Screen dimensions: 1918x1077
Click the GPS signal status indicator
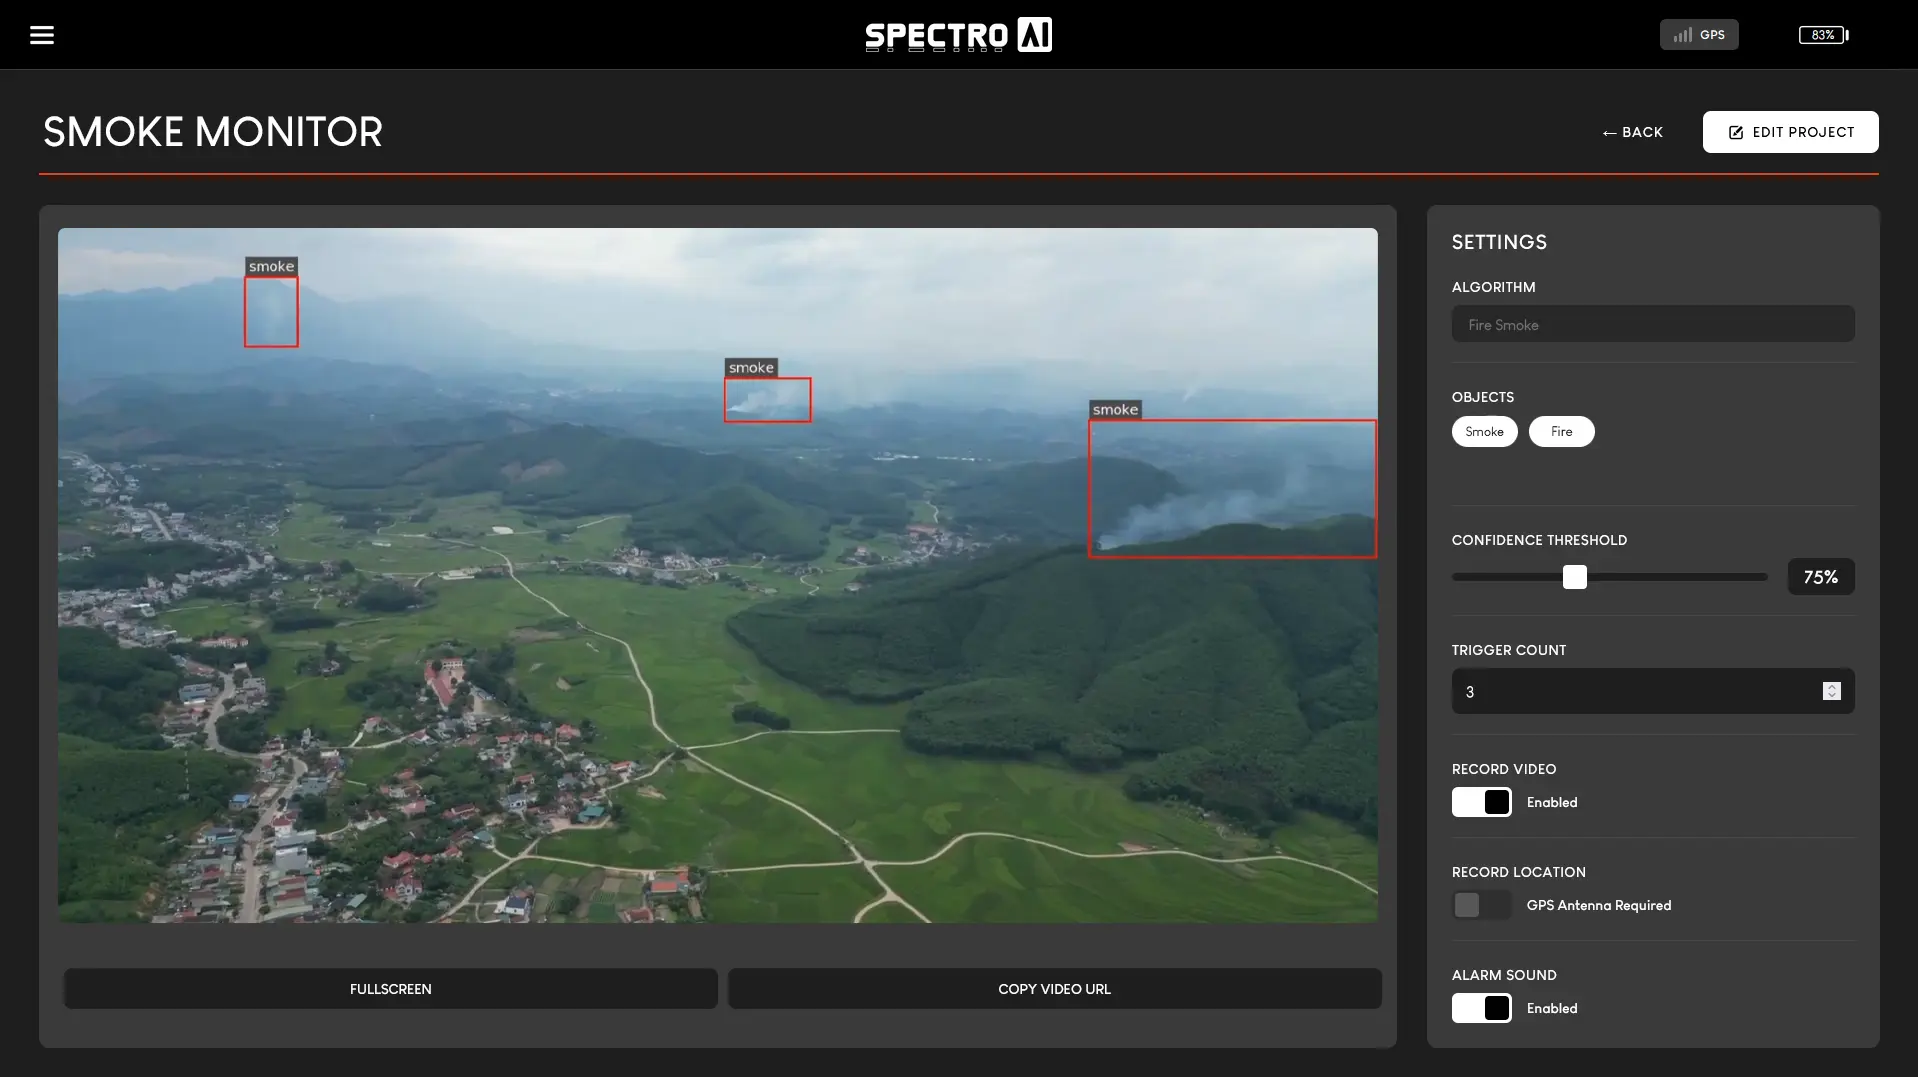[1697, 34]
